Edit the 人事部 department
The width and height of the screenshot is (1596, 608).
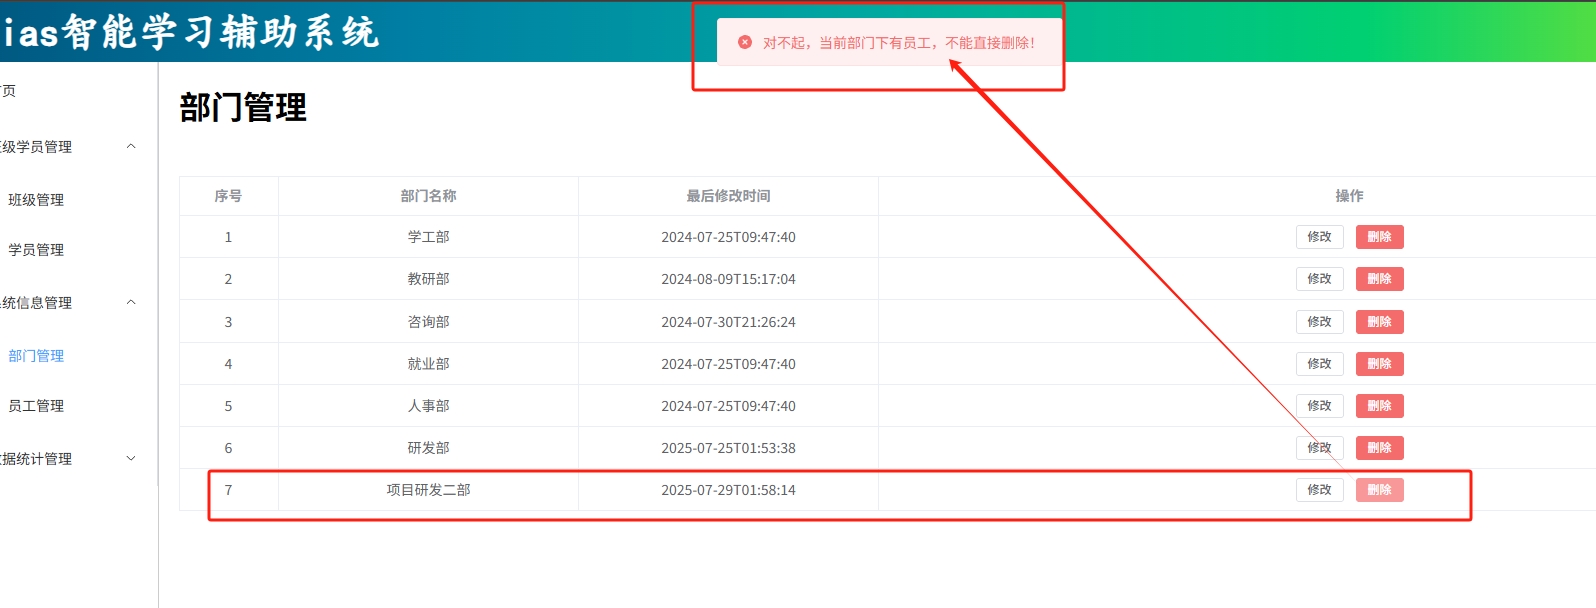[x=1319, y=406]
